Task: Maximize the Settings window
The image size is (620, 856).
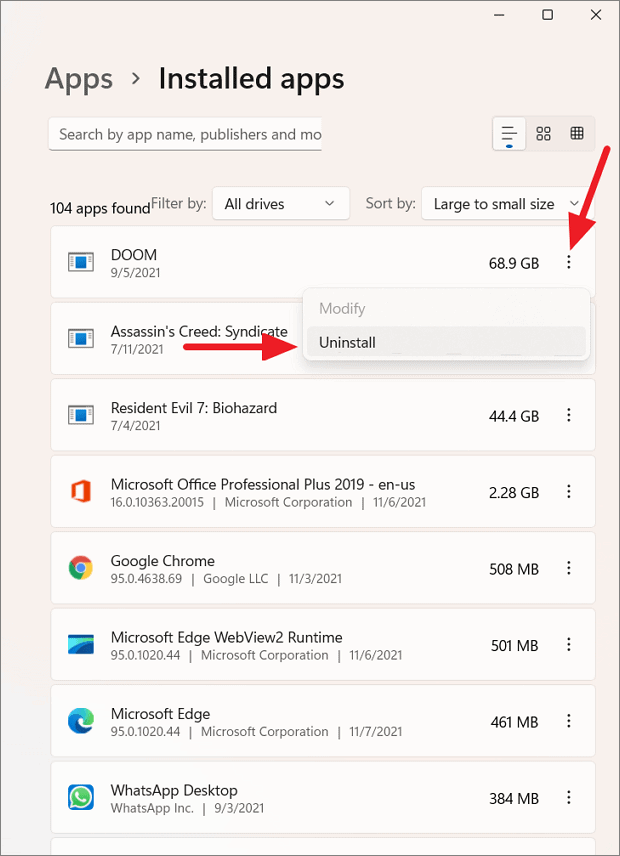Action: point(547,15)
